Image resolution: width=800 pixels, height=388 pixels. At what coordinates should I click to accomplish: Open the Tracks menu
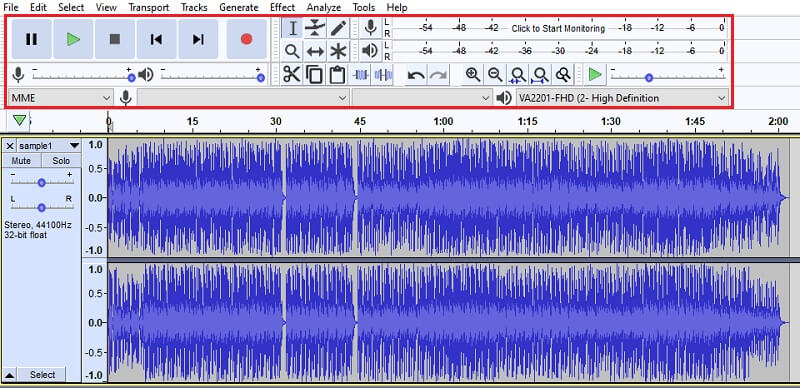click(x=194, y=7)
